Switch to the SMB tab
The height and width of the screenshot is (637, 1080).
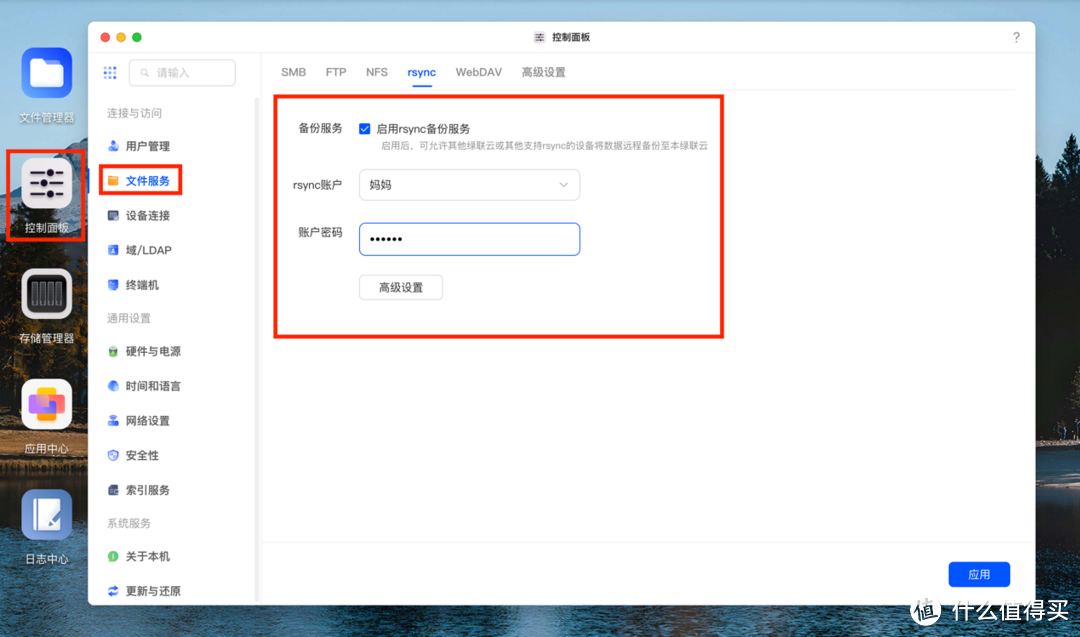tap(292, 71)
